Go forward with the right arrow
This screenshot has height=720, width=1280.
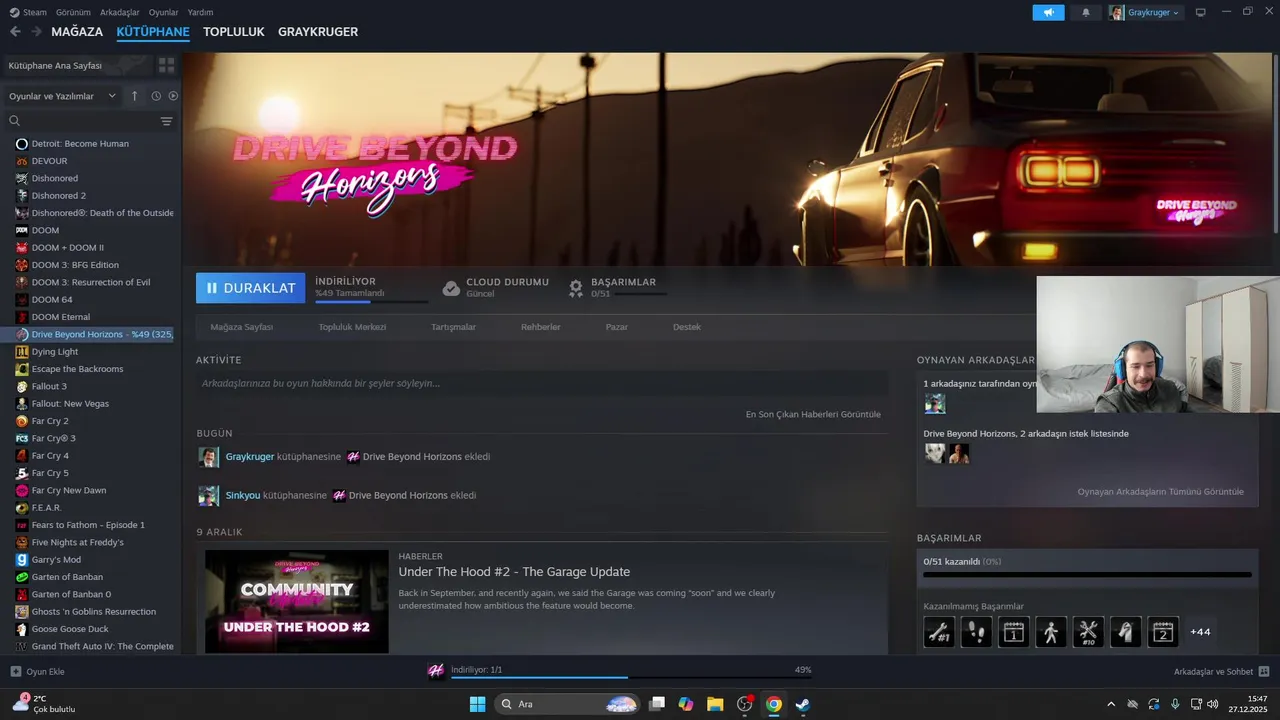(x=36, y=32)
